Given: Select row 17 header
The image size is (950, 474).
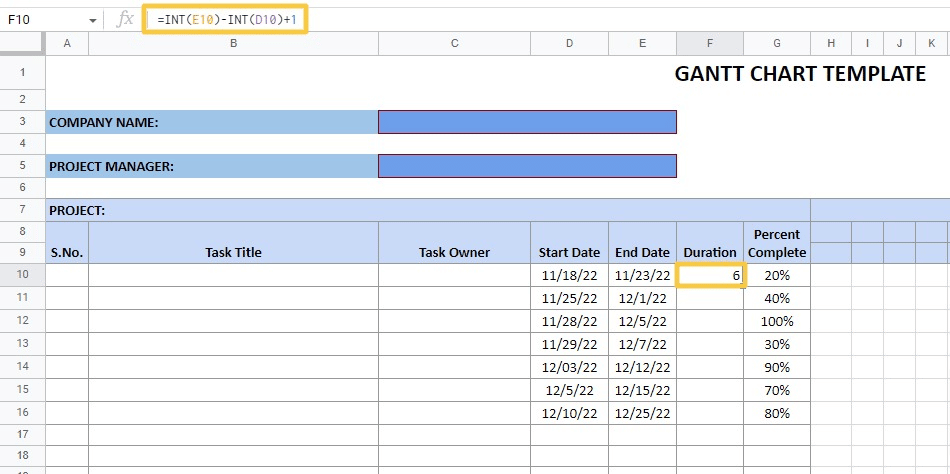Looking at the screenshot, I should click(x=22, y=435).
